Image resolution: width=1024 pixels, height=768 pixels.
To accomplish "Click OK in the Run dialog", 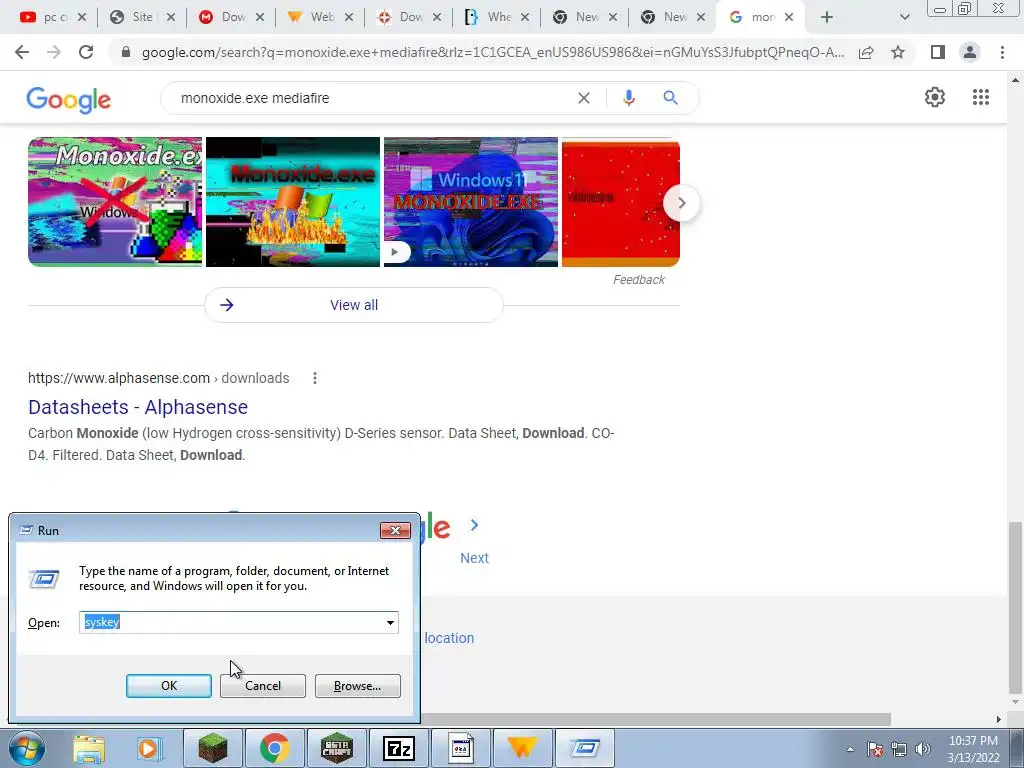I will click(x=168, y=686).
